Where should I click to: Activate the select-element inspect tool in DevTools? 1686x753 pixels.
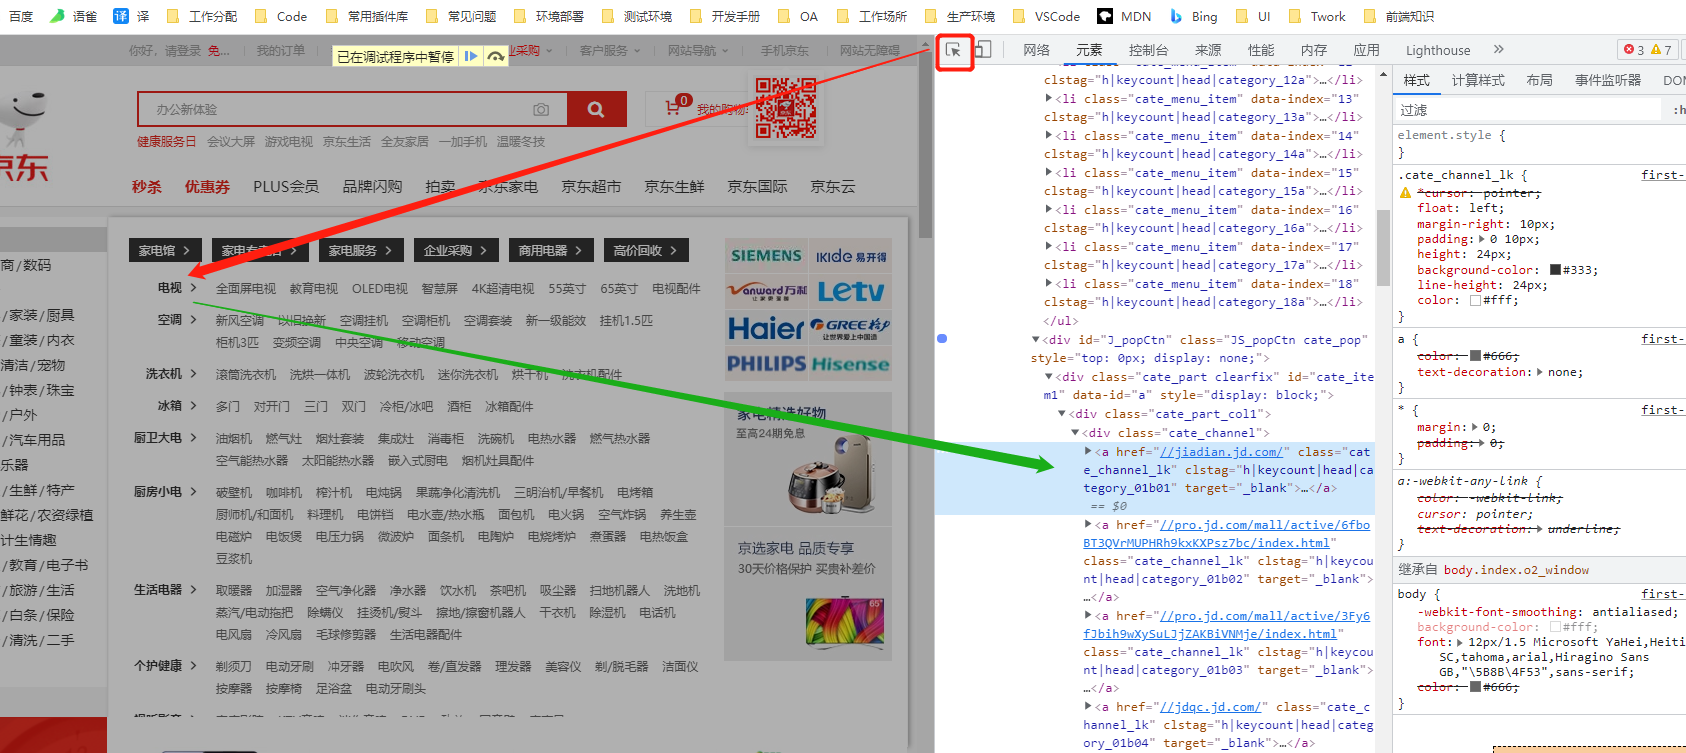(954, 50)
